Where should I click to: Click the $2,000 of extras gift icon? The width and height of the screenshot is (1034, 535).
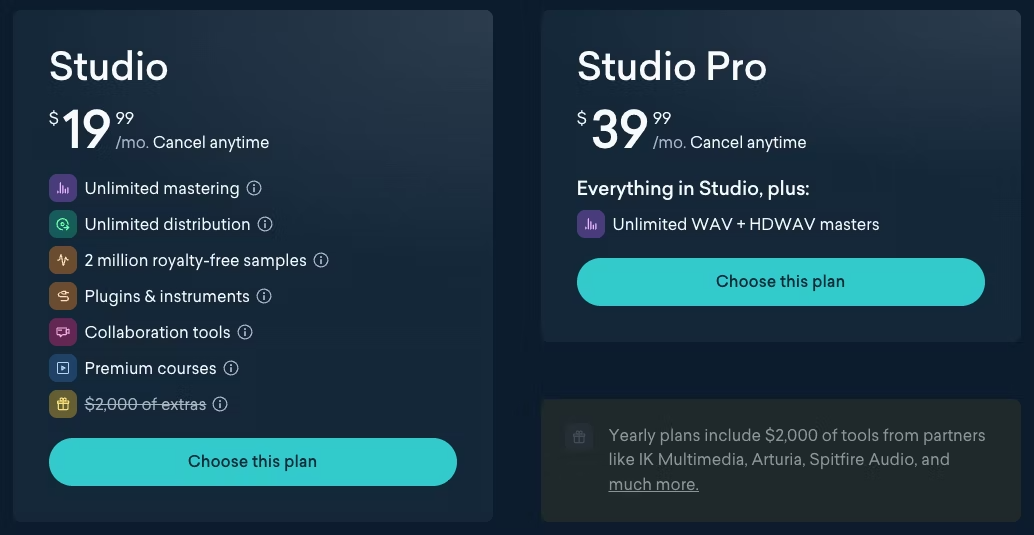coord(63,404)
